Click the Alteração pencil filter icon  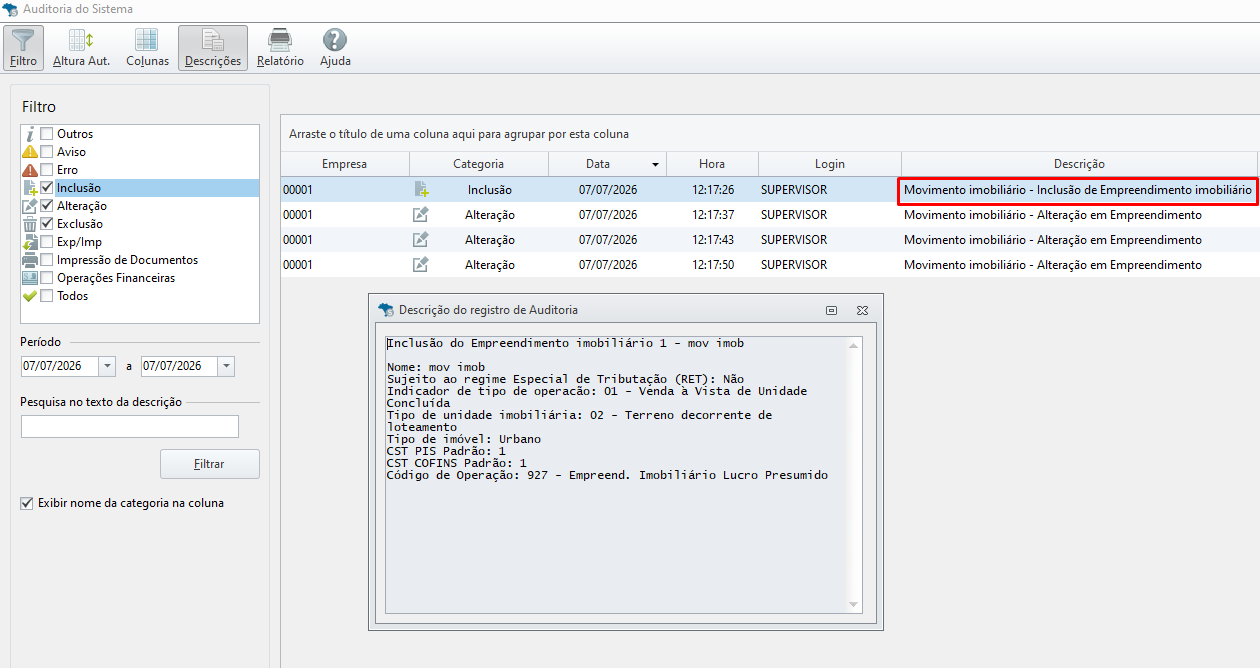coord(30,206)
